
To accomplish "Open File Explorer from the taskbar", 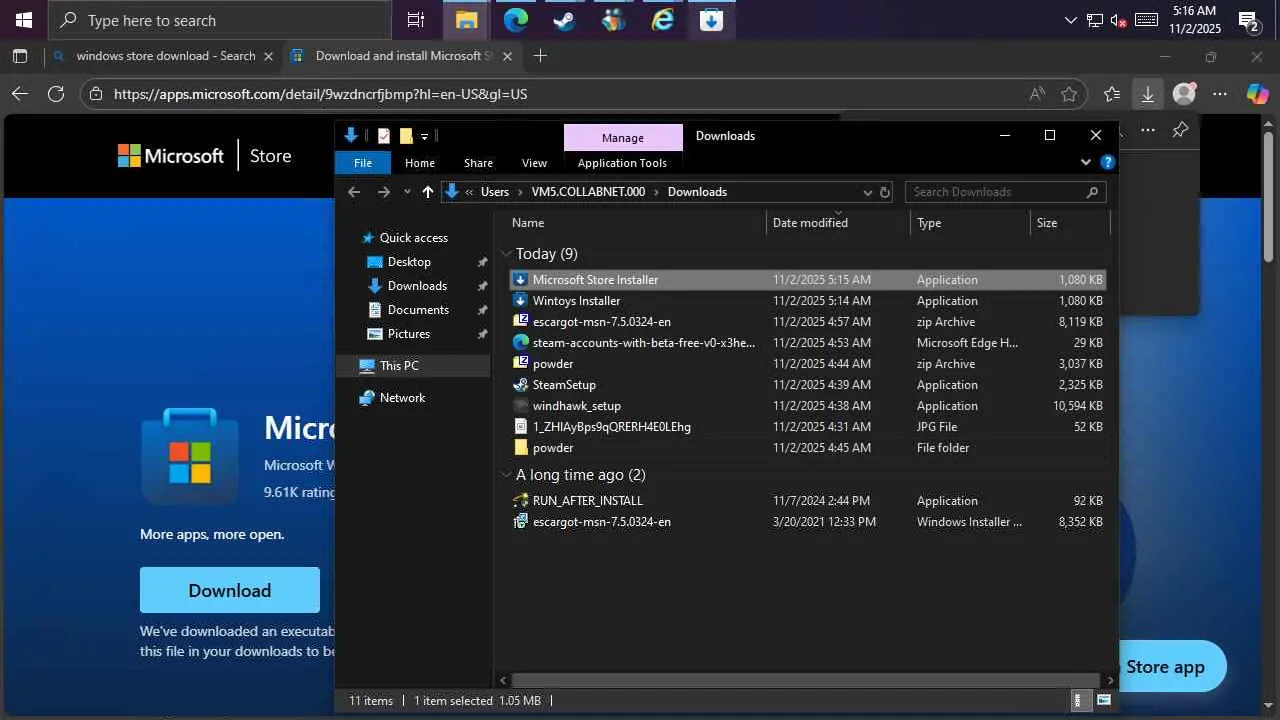I will click(466, 20).
